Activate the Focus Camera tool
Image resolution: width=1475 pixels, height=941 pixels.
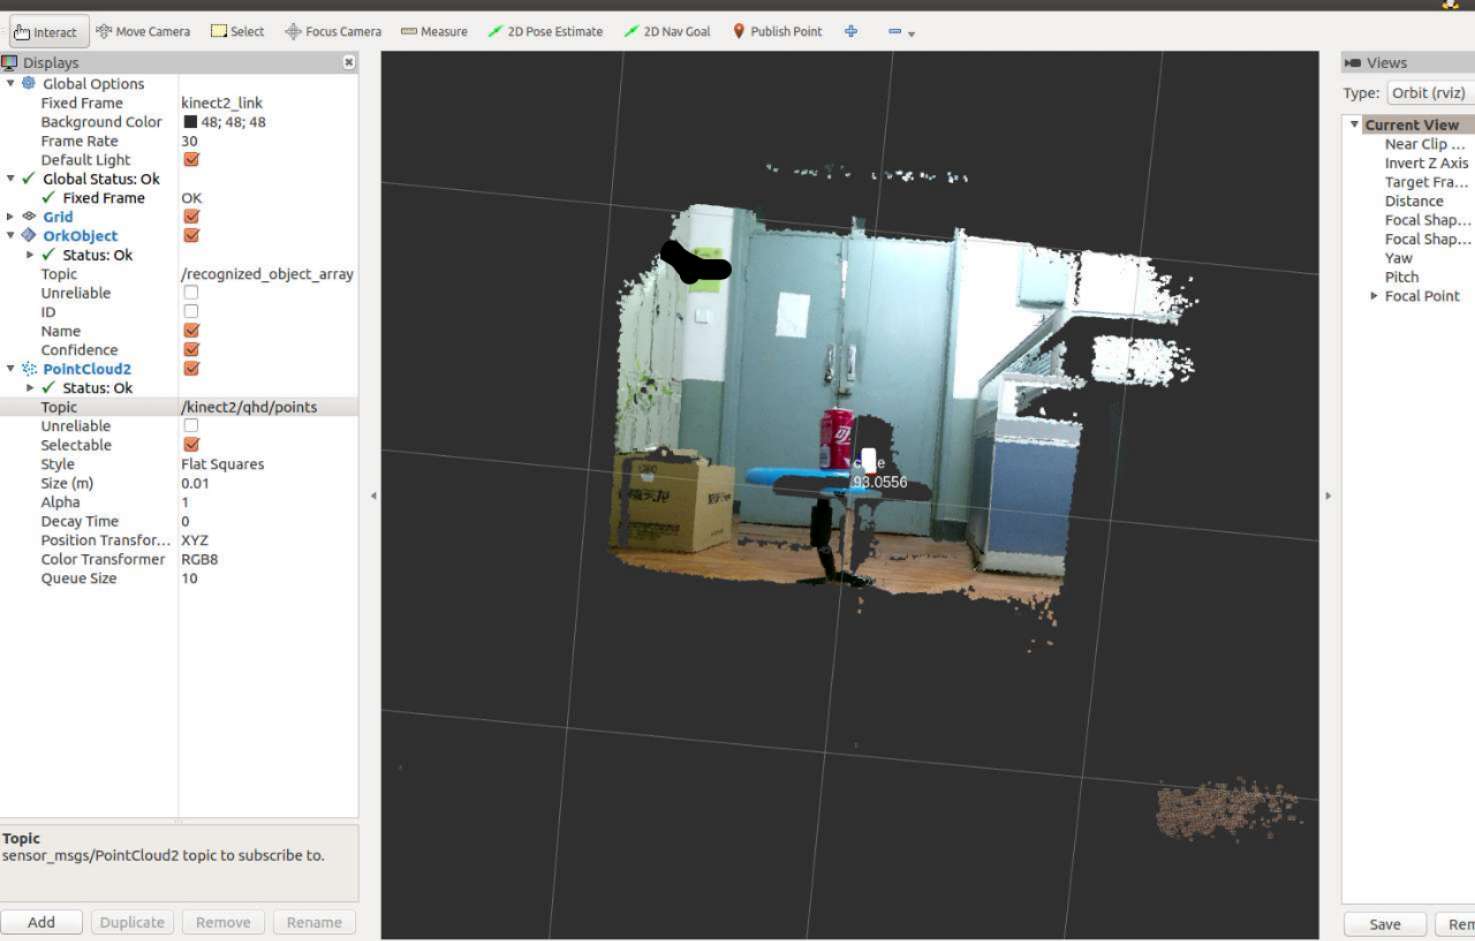(x=333, y=31)
